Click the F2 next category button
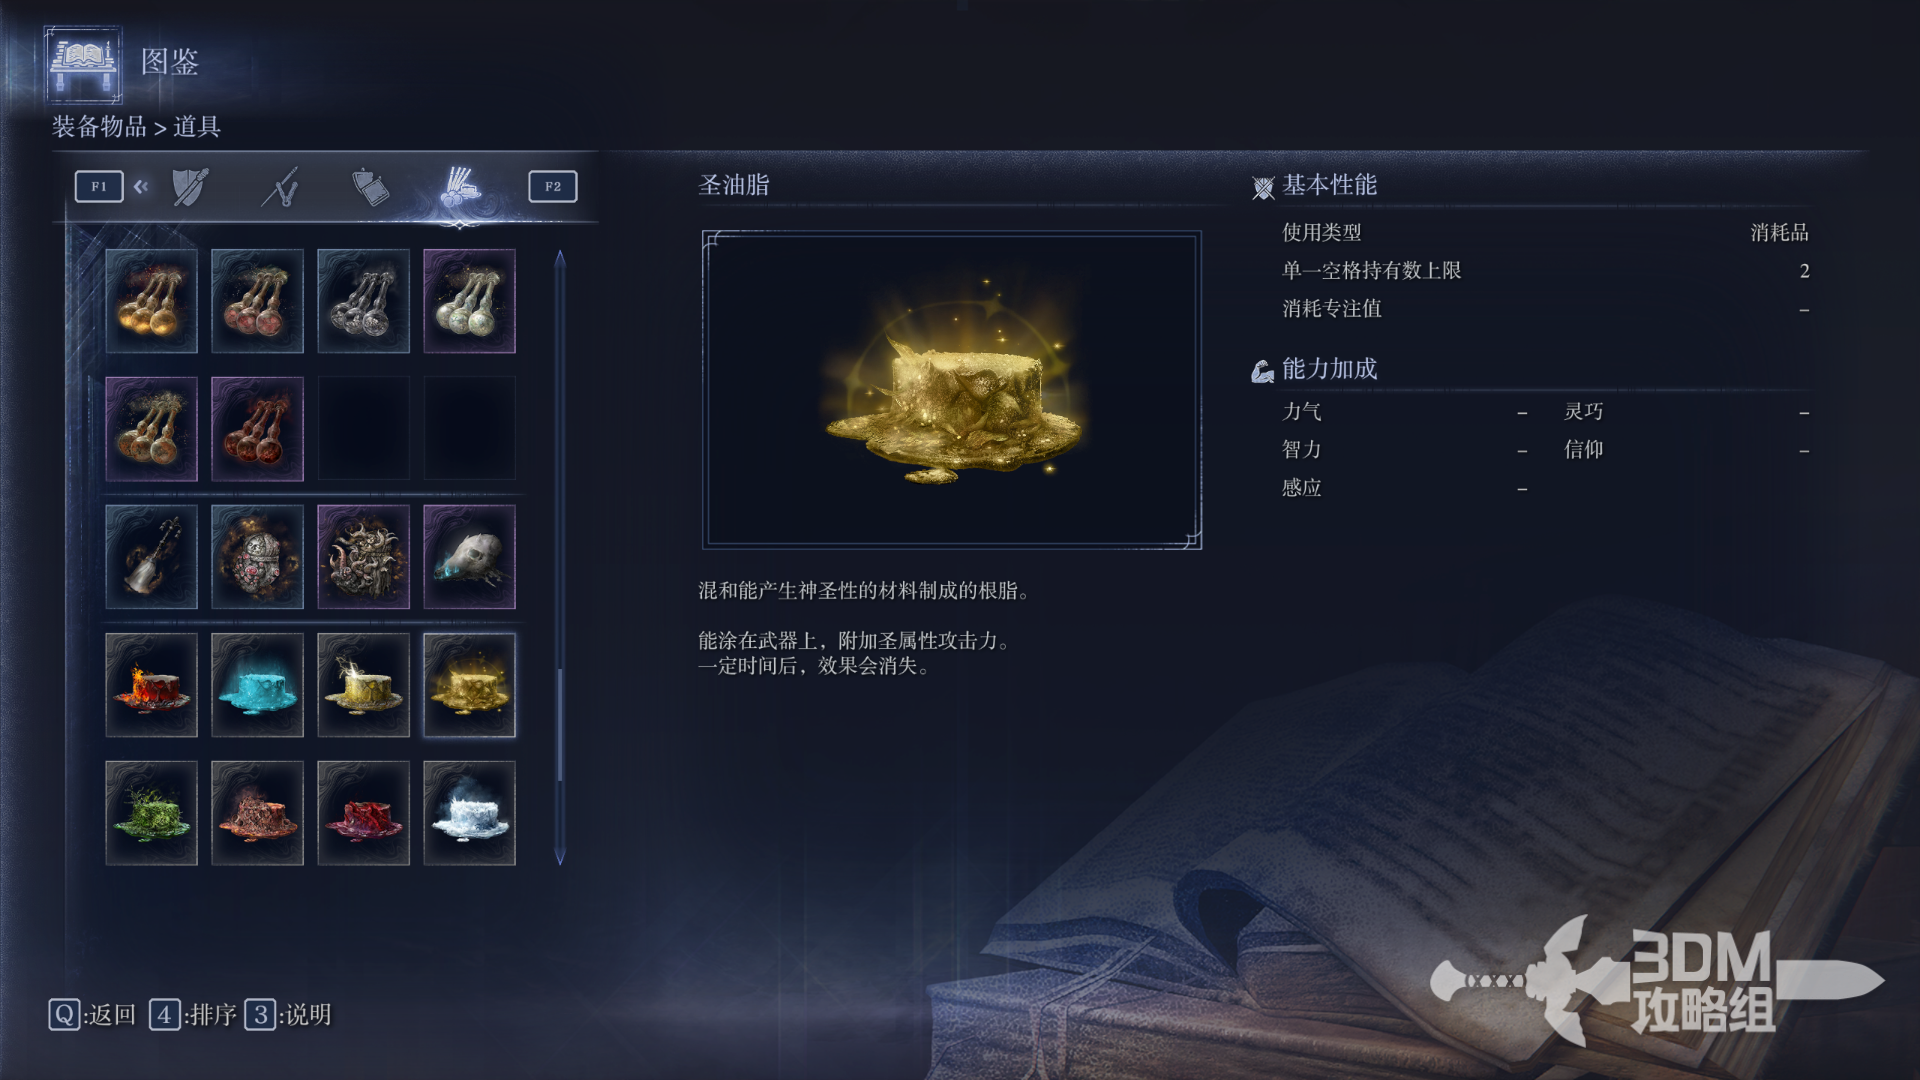This screenshot has height=1080, width=1920. click(553, 186)
